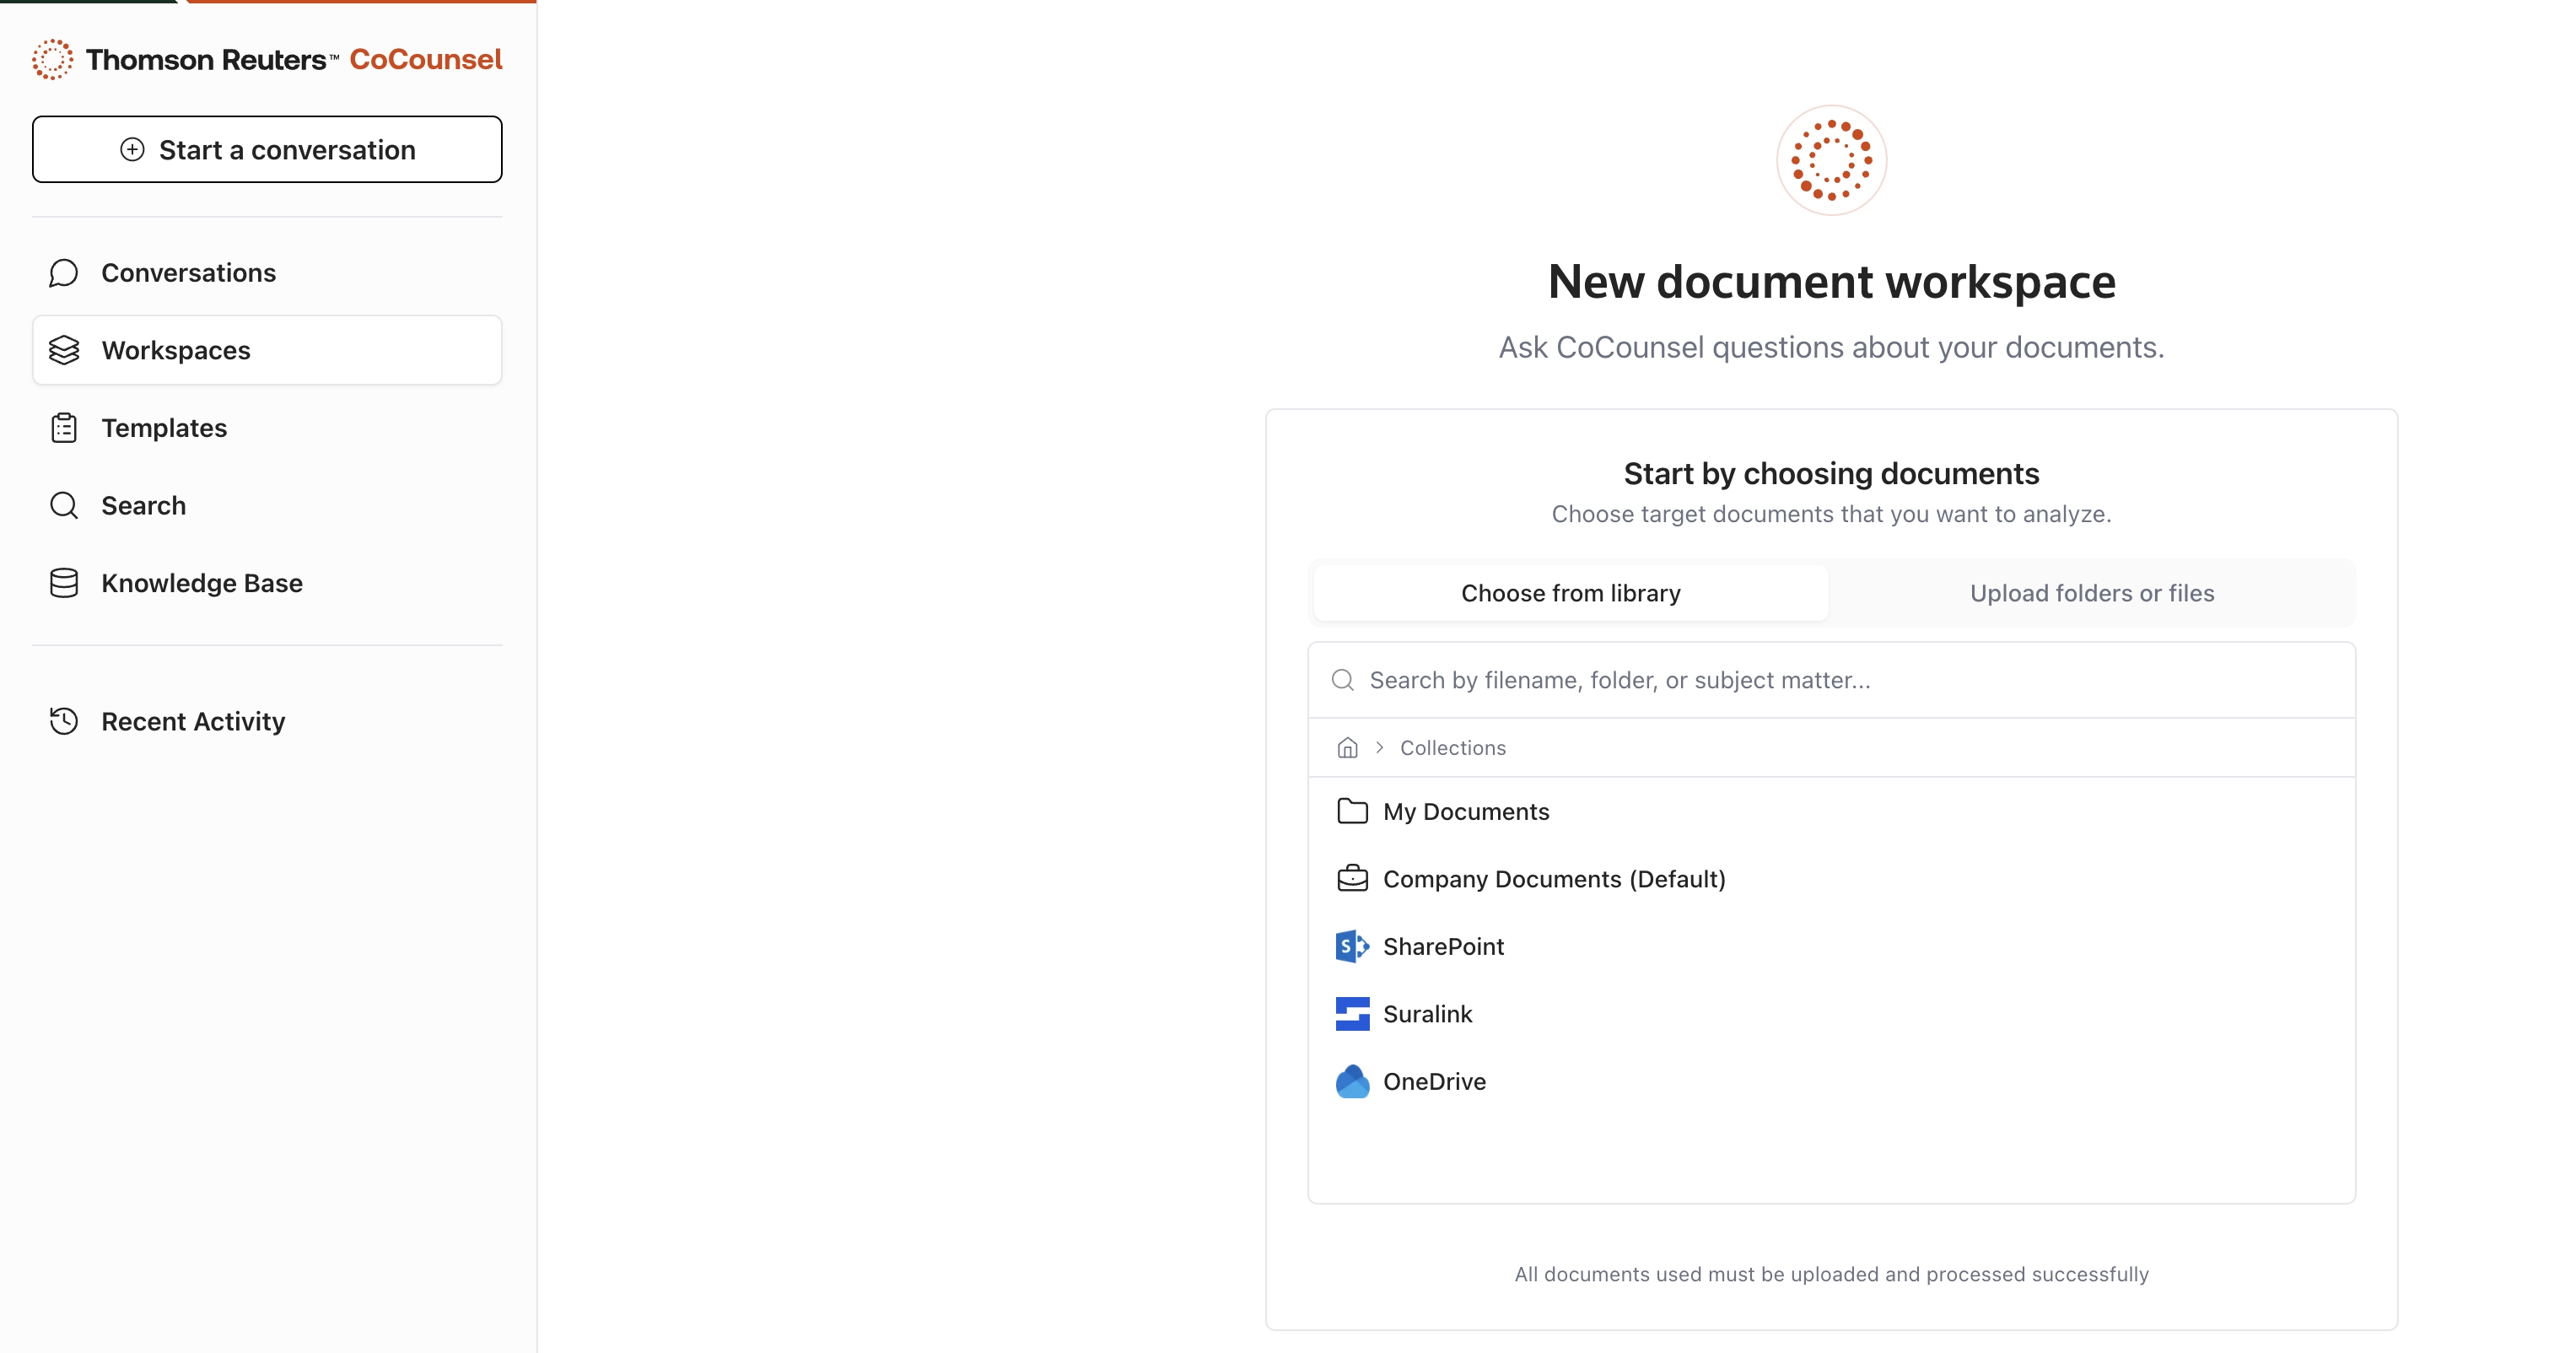This screenshot has width=2576, height=1353.
Task: Click the Thomson Reuters CoCounsel logo
Action: tap(266, 60)
